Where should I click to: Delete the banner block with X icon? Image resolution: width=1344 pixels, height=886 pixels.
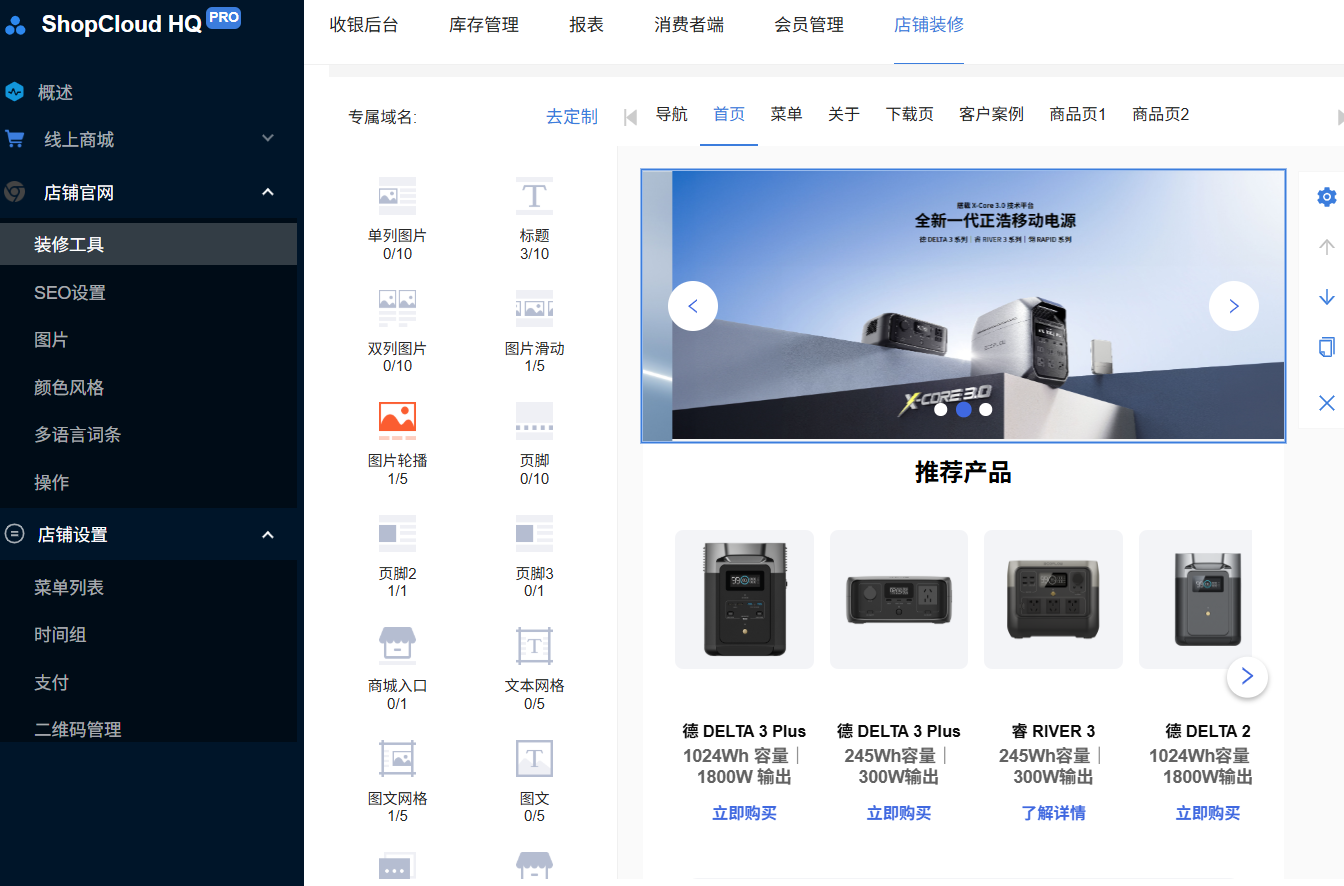pos(1327,403)
